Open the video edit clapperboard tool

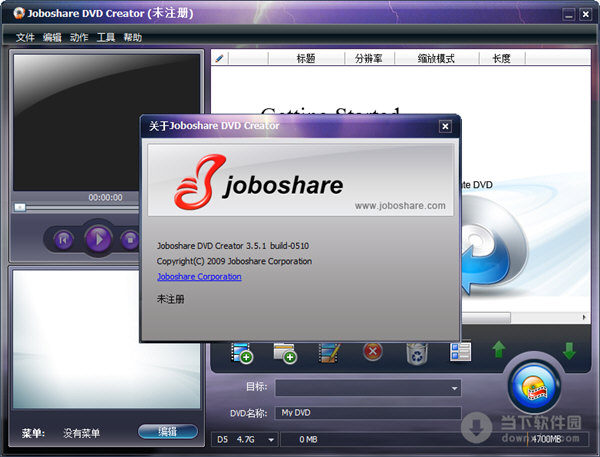coord(329,352)
